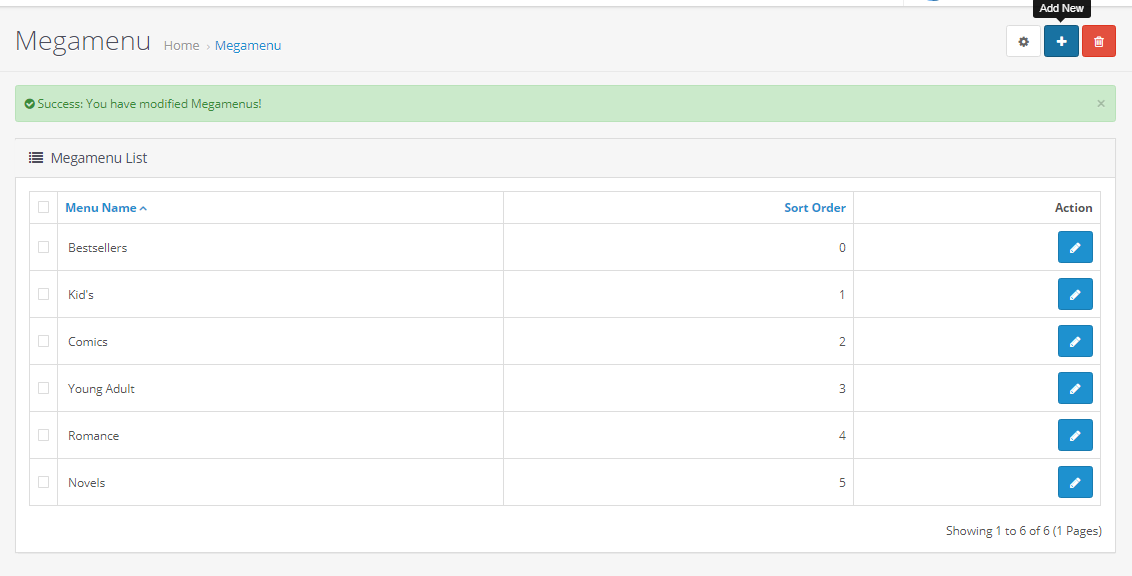The image size is (1132, 576).
Task: Toggle the select-all checkbox in table header
Action: click(43, 207)
